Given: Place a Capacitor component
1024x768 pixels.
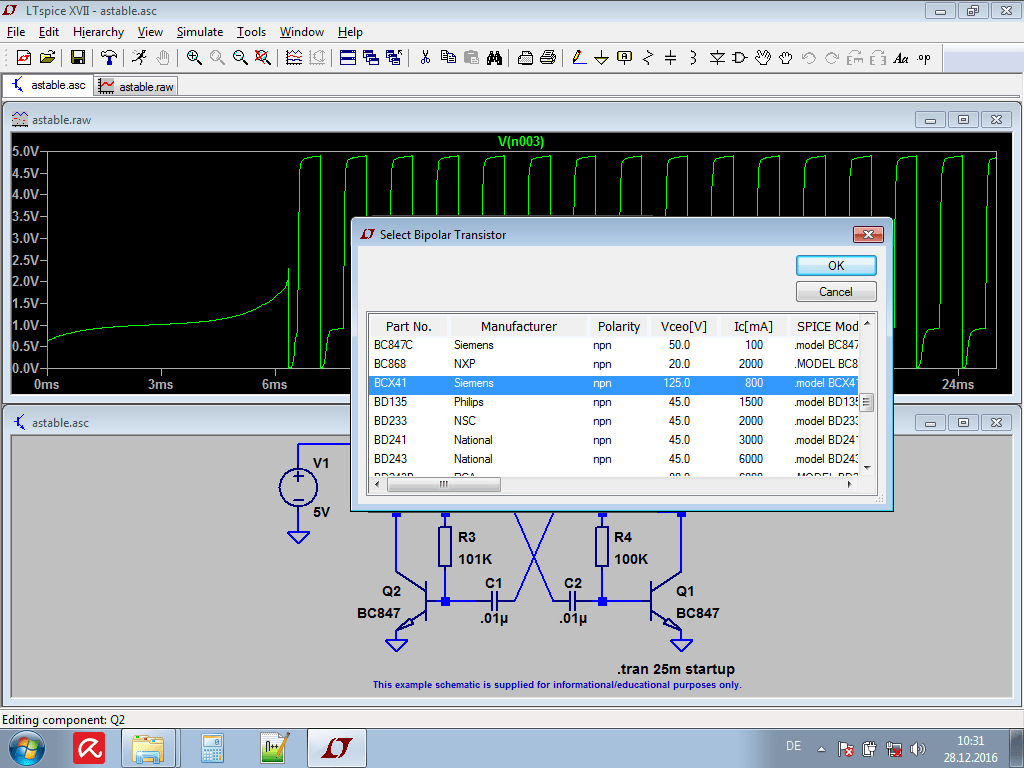Looking at the screenshot, I should tap(669, 58).
